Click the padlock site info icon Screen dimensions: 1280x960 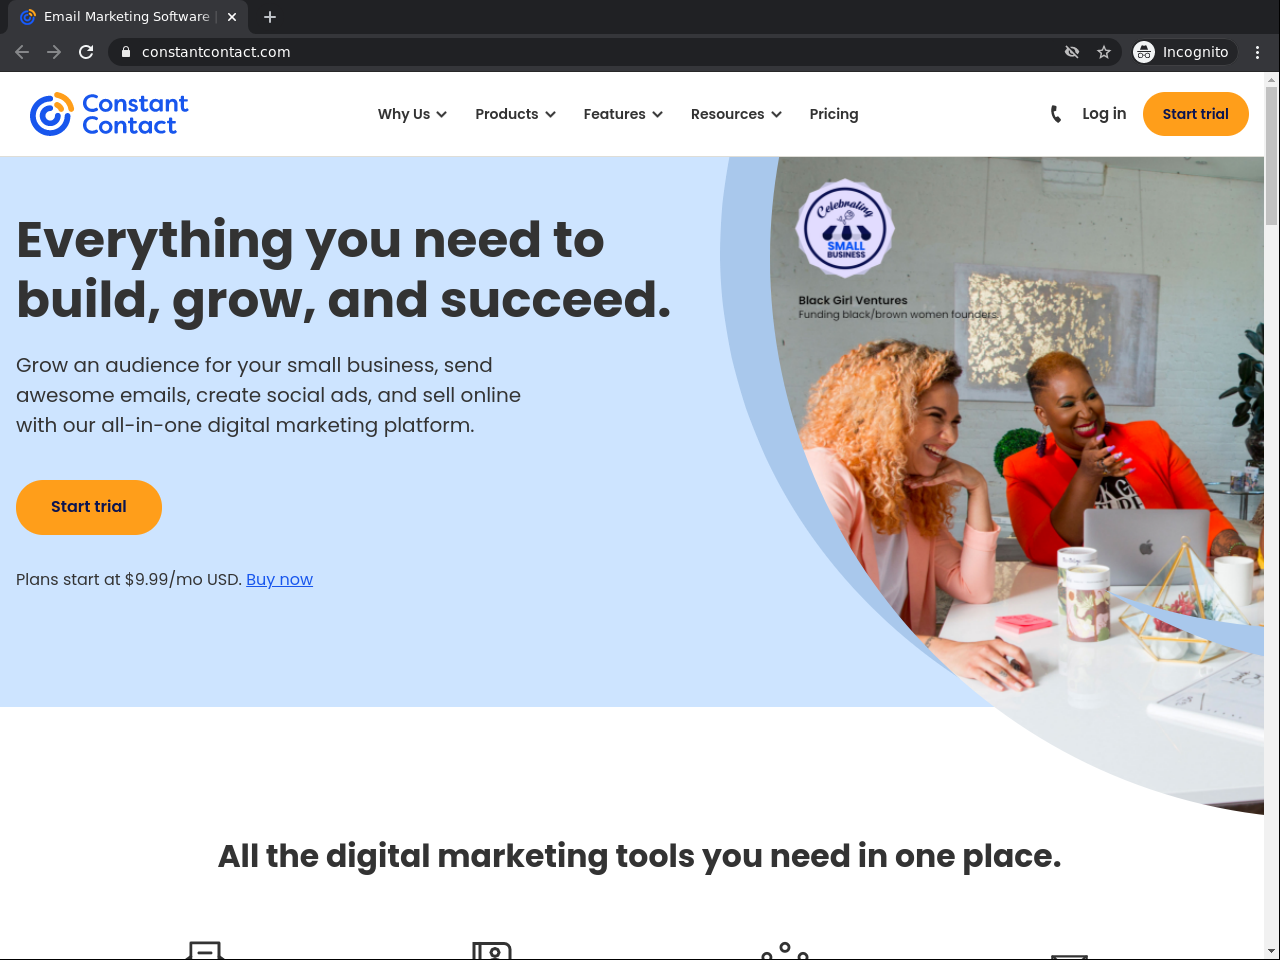pos(126,52)
